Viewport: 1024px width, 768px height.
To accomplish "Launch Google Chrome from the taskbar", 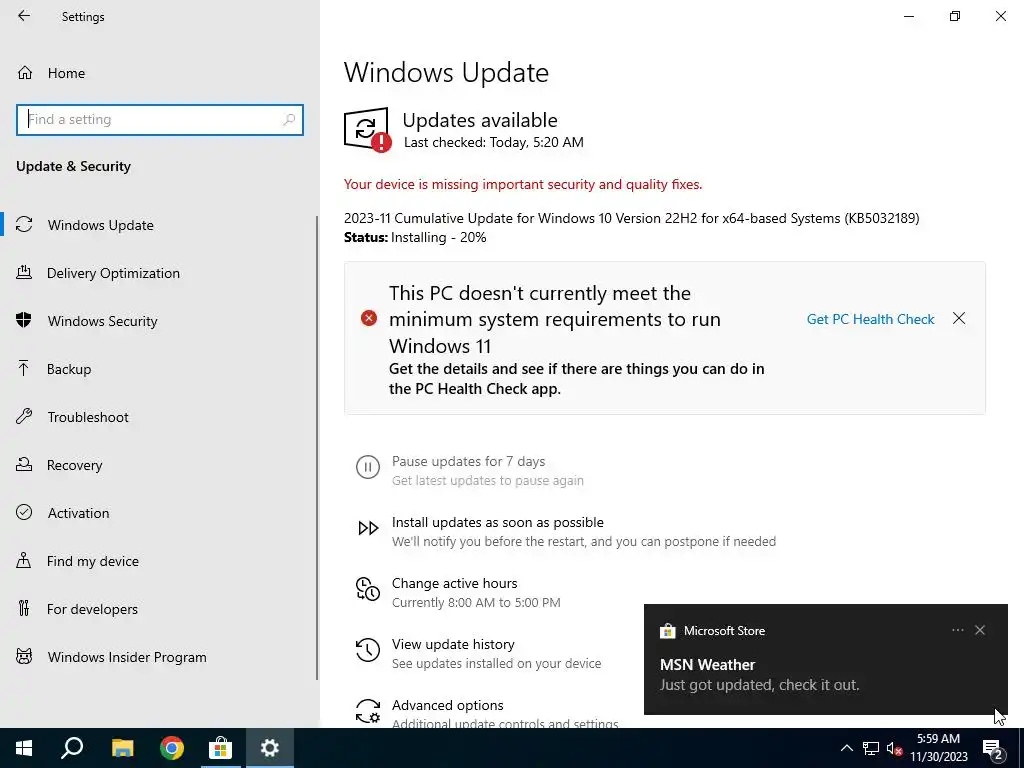I will pyautogui.click(x=172, y=748).
